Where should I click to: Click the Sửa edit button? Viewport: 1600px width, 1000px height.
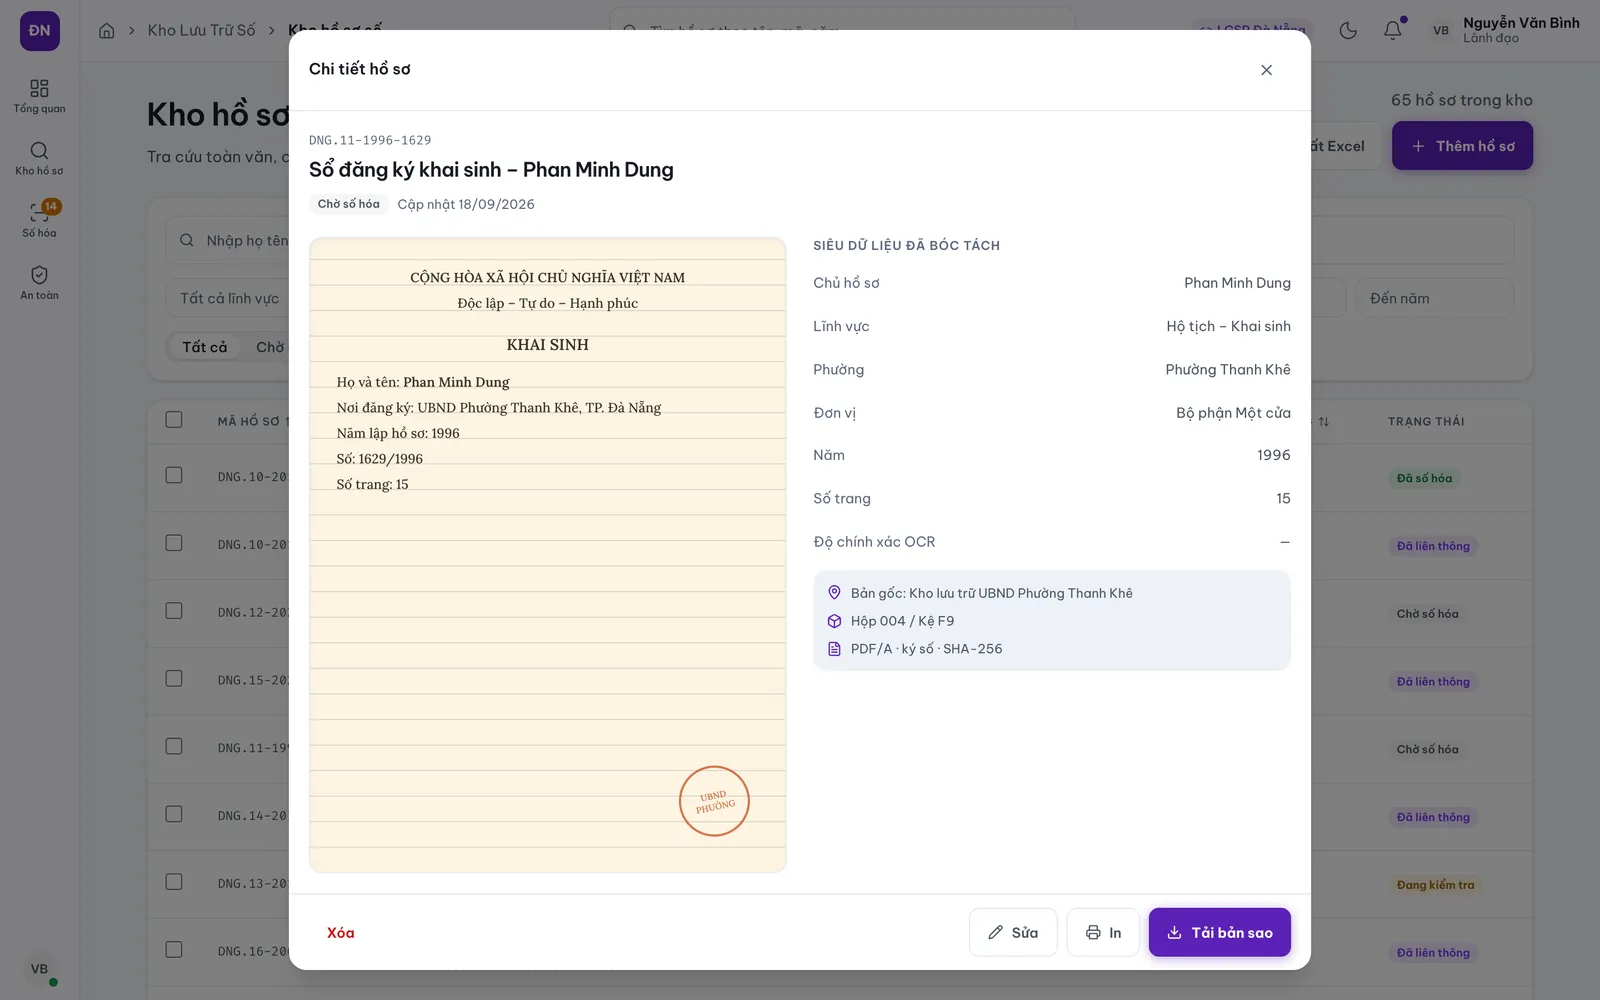[x=1013, y=932]
